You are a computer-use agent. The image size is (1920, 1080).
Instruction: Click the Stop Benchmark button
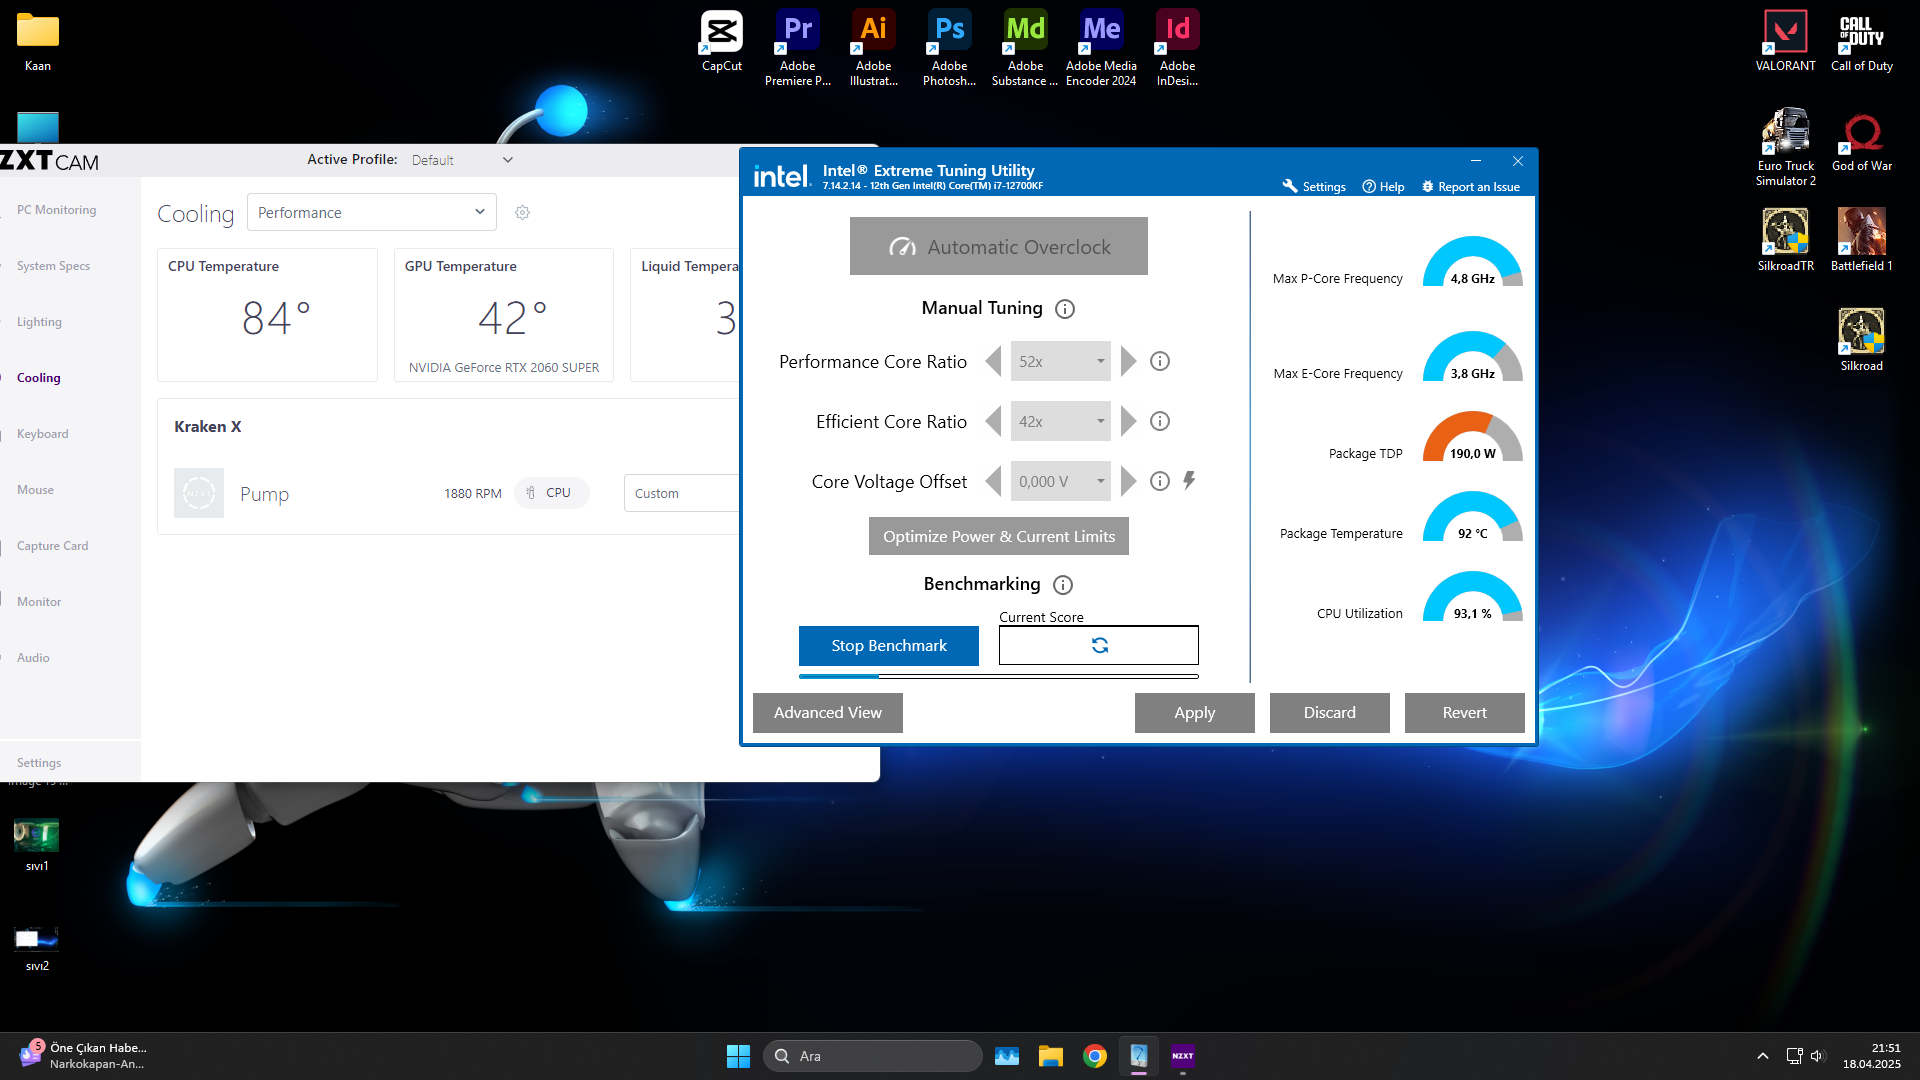(x=888, y=646)
